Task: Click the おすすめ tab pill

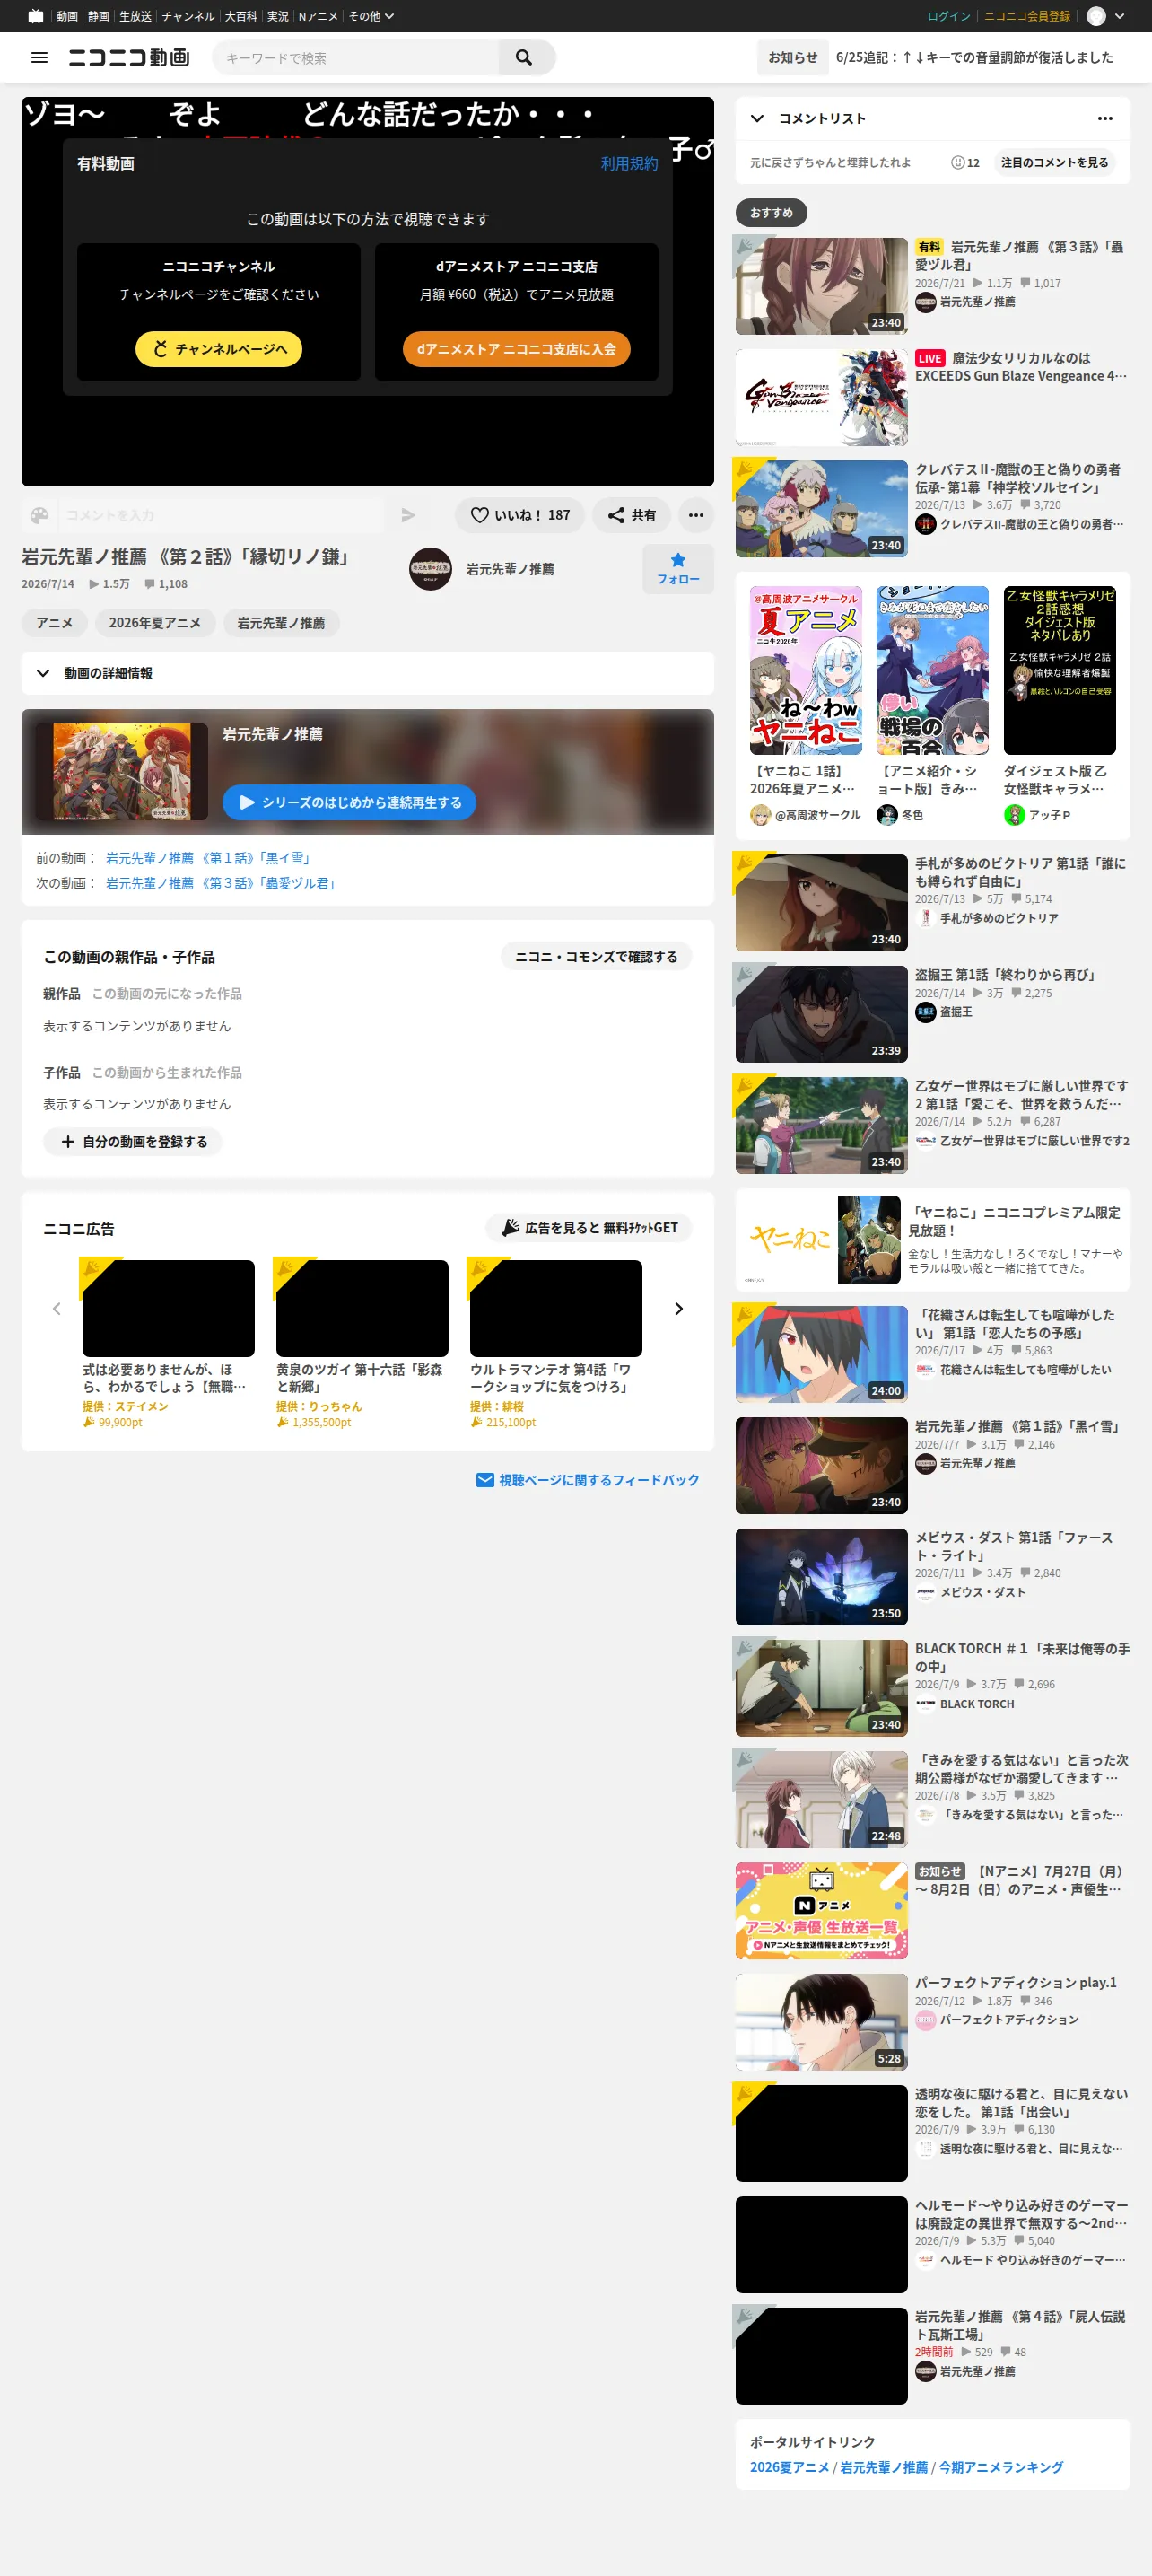Action: click(771, 212)
